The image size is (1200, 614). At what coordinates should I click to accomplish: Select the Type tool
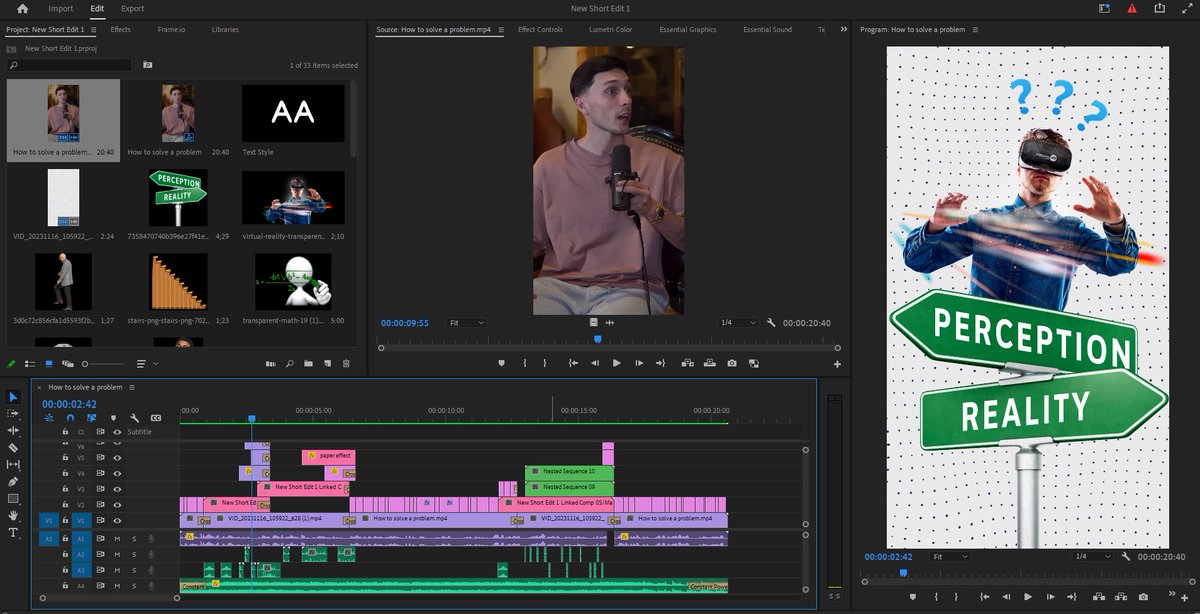coord(13,532)
